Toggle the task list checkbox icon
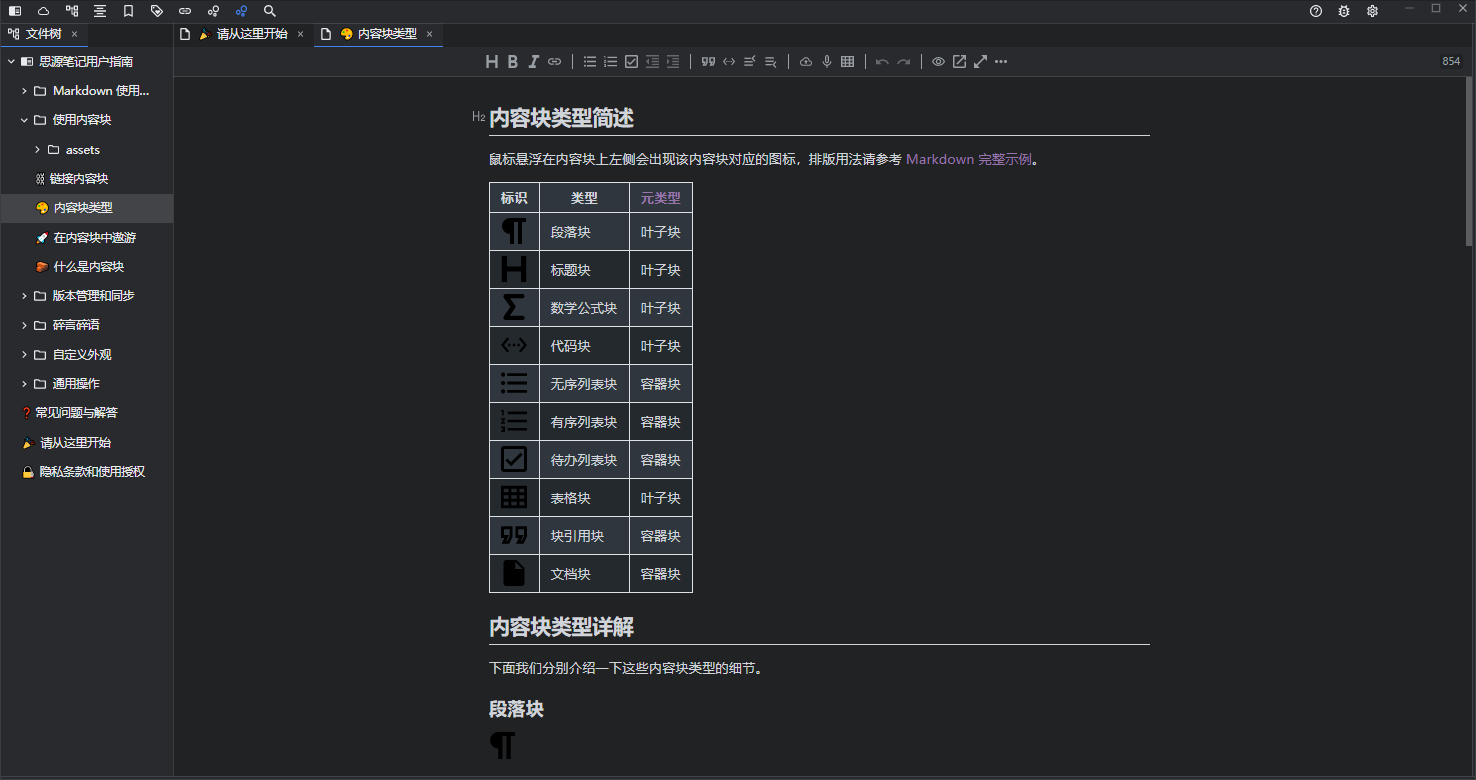Image resolution: width=1476 pixels, height=780 pixels. coord(631,62)
